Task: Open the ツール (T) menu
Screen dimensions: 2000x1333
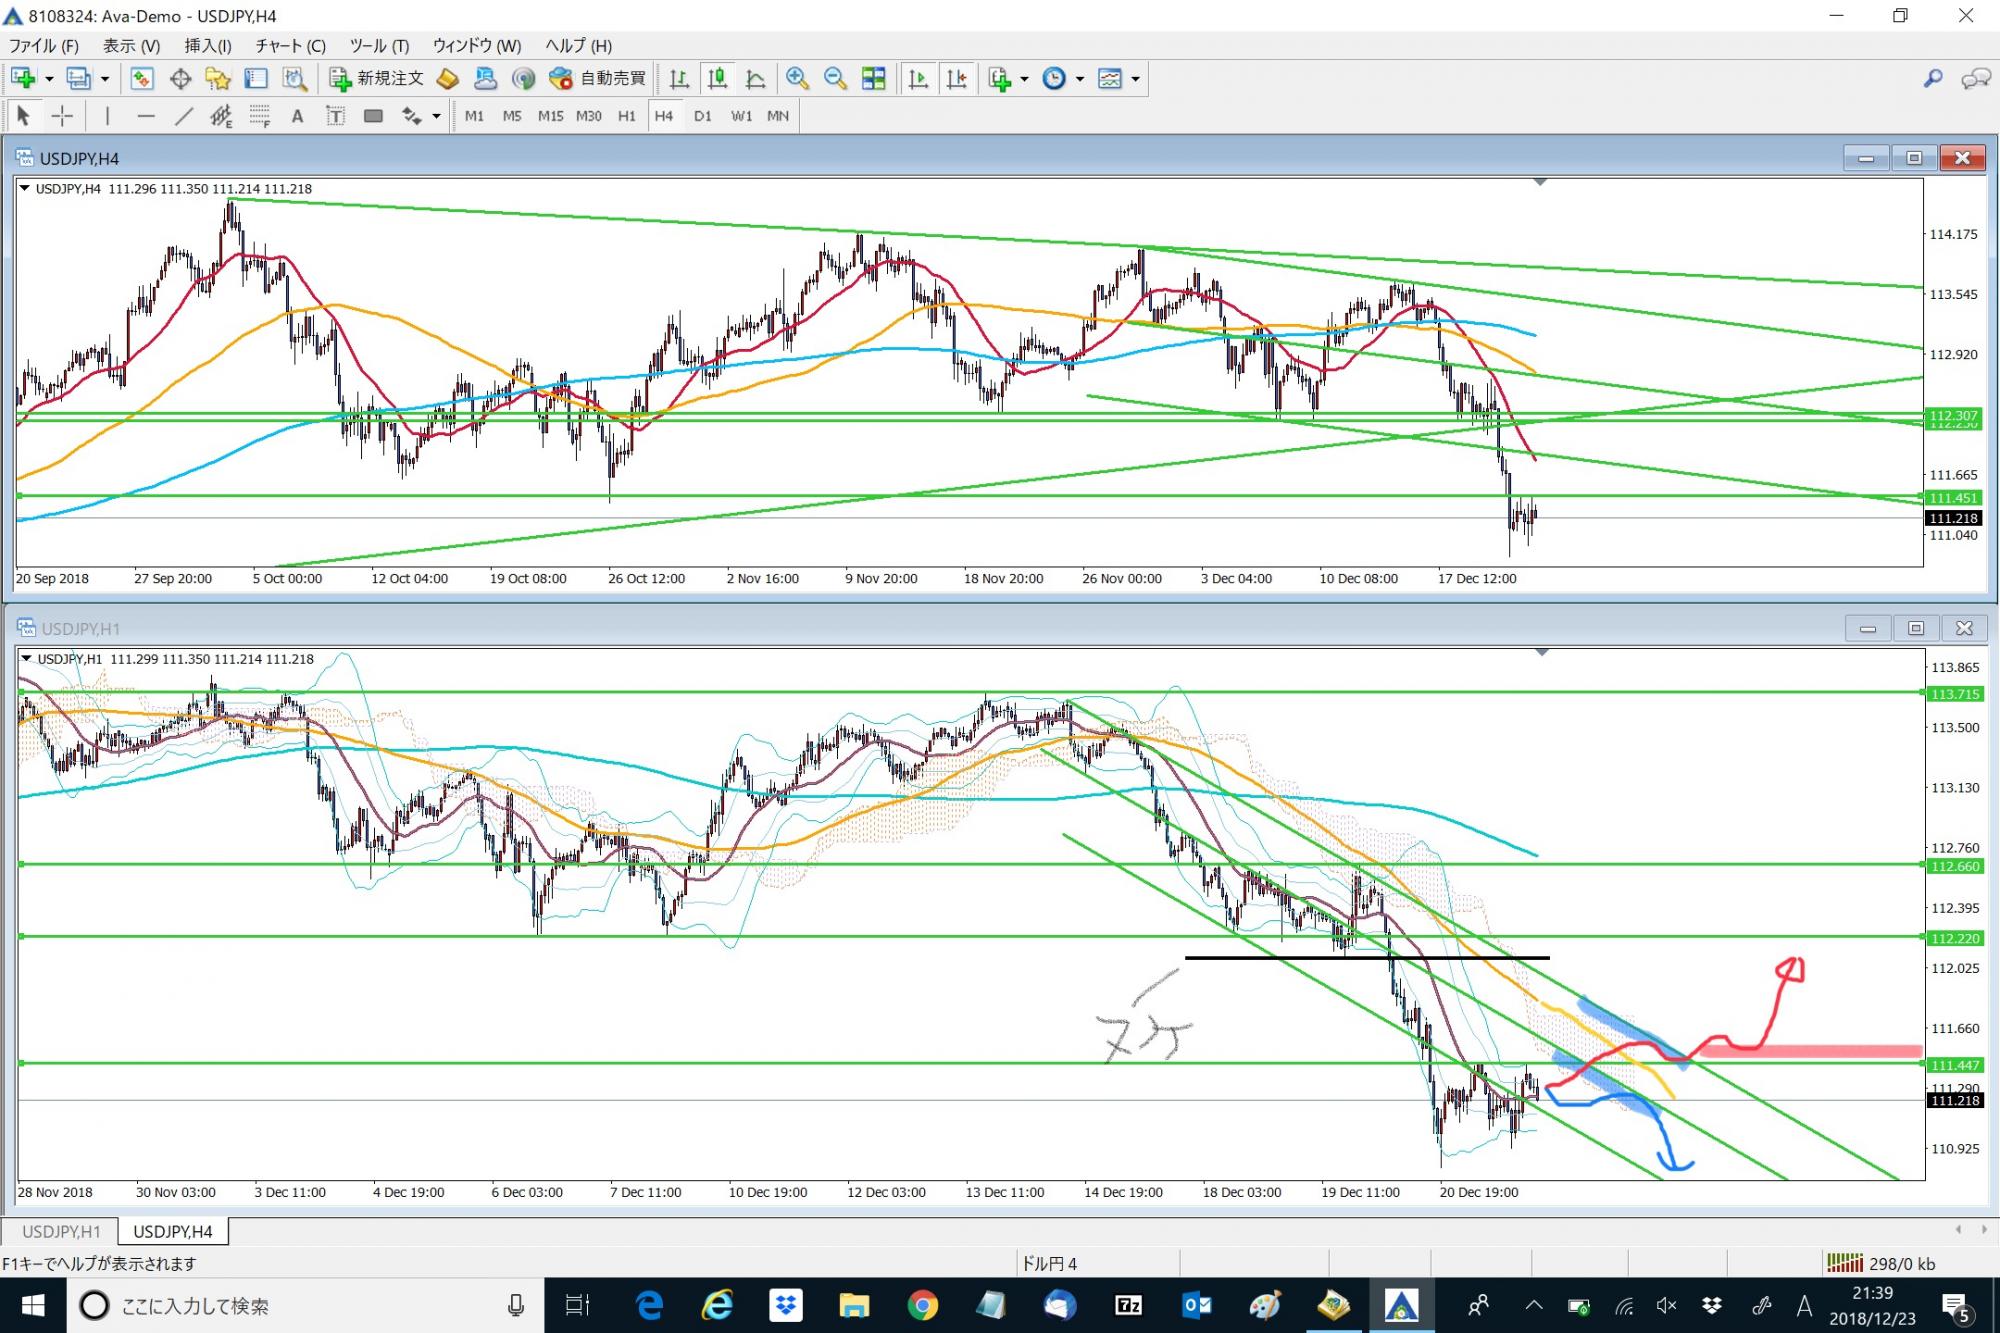Action: click(379, 46)
